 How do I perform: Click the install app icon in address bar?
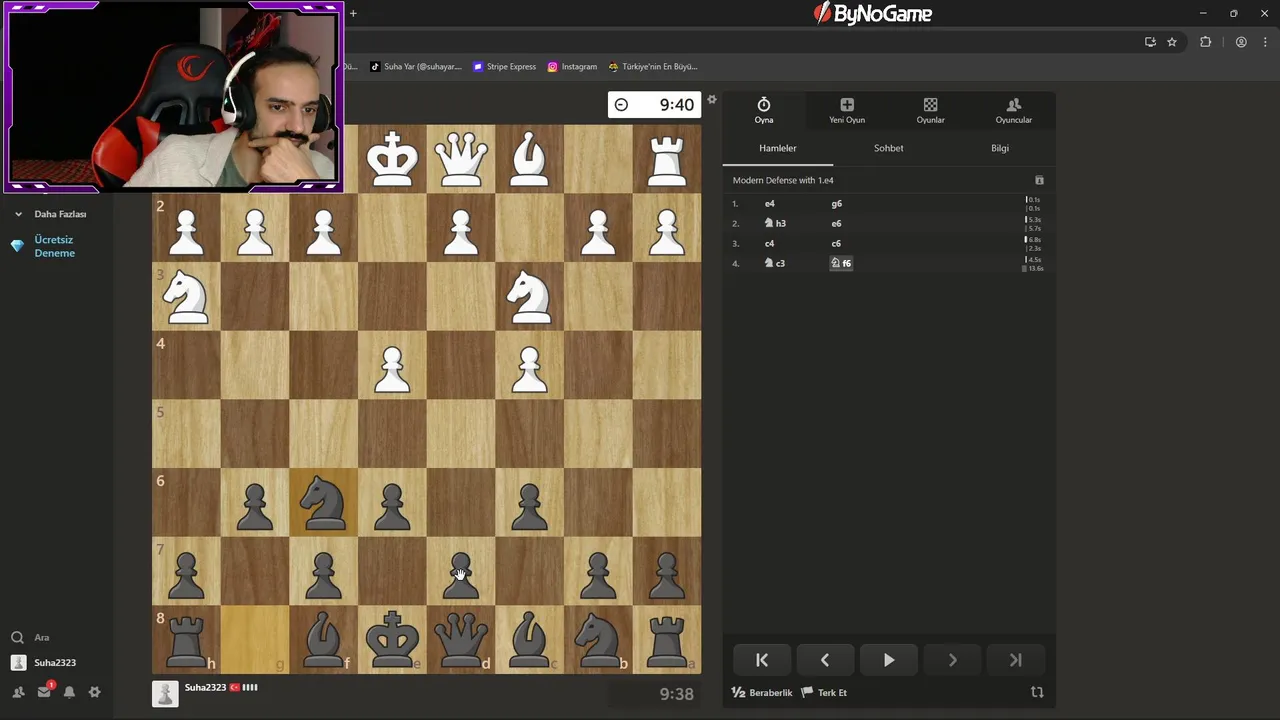1150,42
